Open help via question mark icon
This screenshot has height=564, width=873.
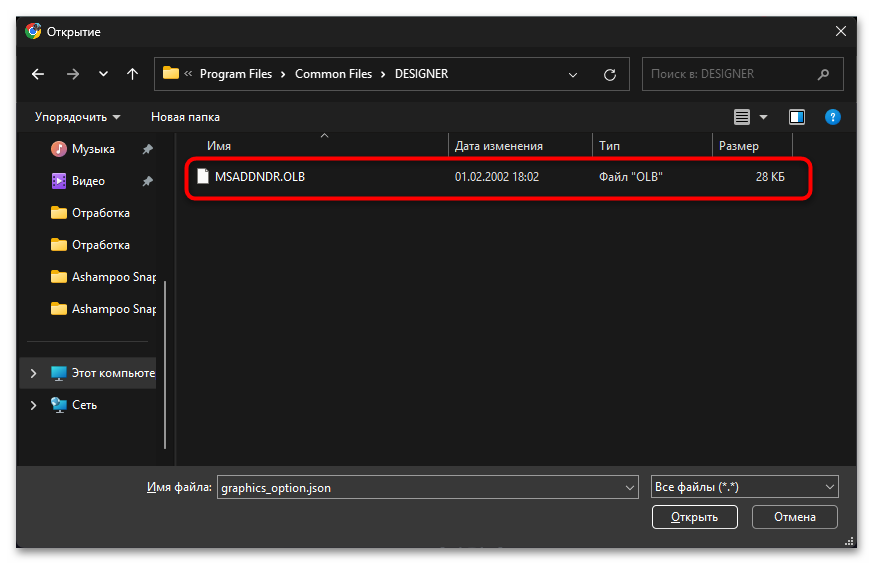(832, 117)
